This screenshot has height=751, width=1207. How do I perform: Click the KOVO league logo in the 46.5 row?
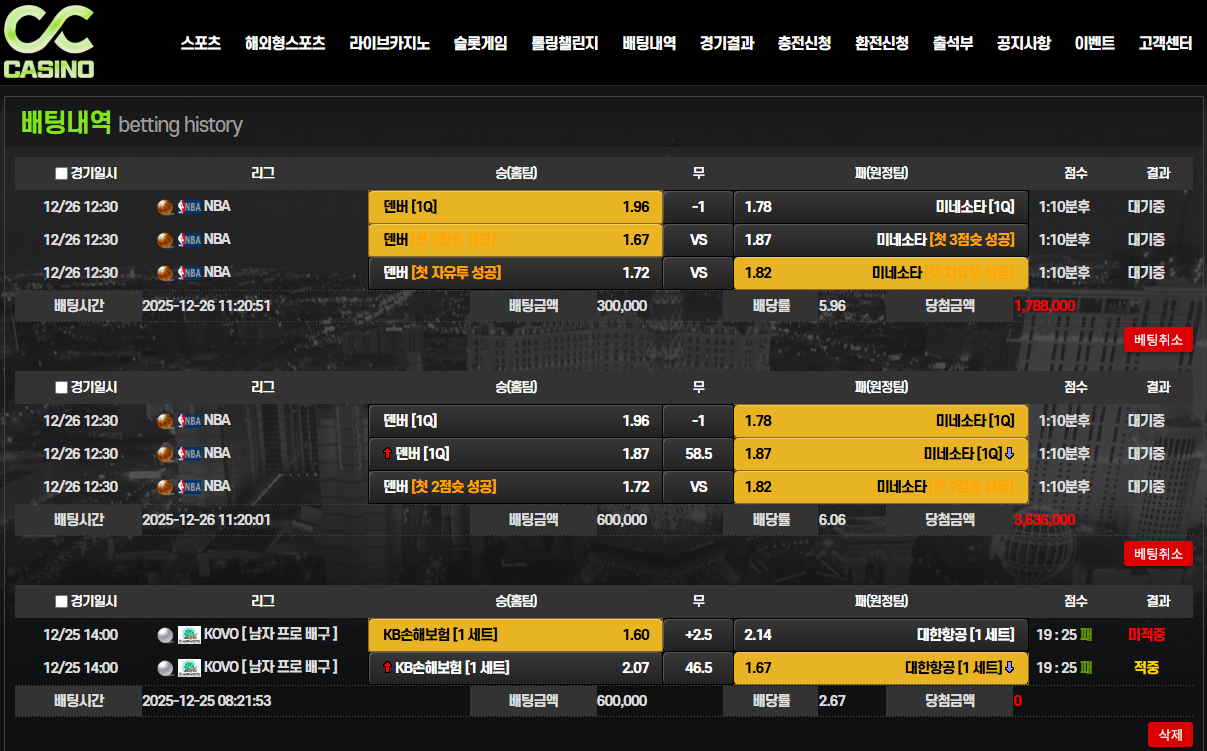point(189,667)
